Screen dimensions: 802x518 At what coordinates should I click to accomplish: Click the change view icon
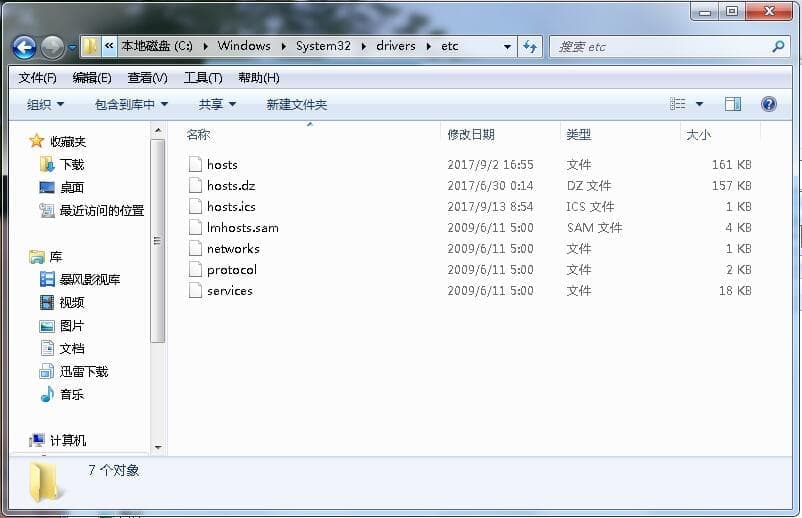678,104
